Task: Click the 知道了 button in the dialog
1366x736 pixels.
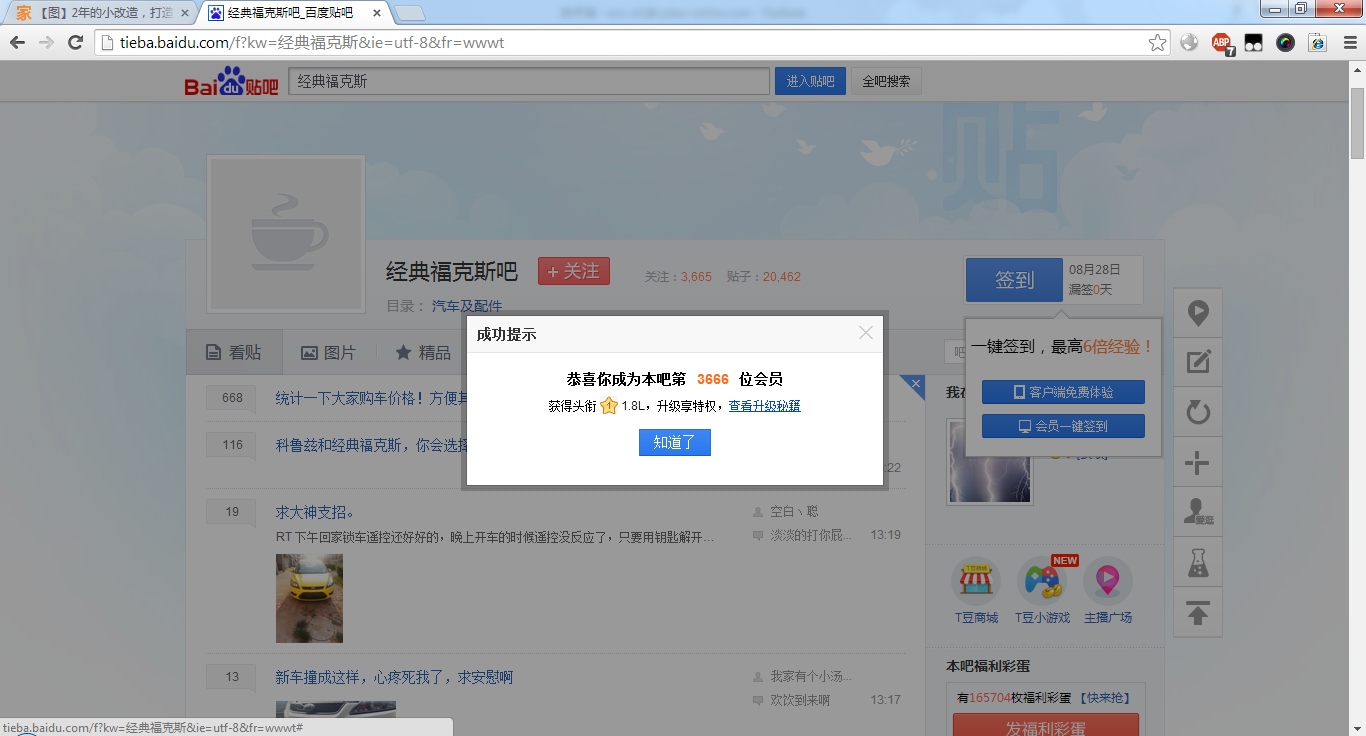Action: [675, 442]
